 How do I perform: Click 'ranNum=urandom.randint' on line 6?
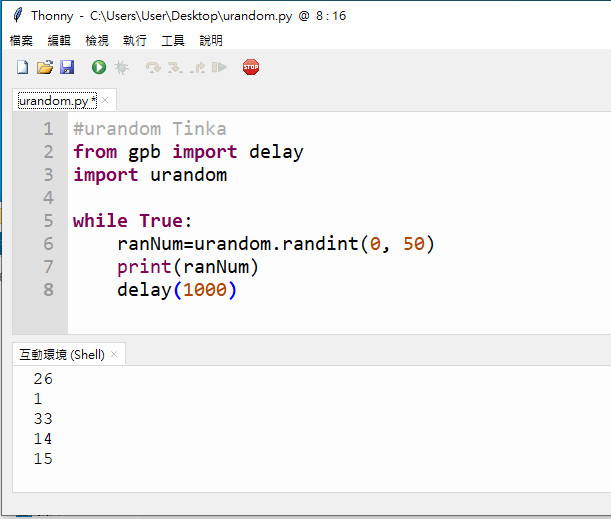[x=238, y=244]
